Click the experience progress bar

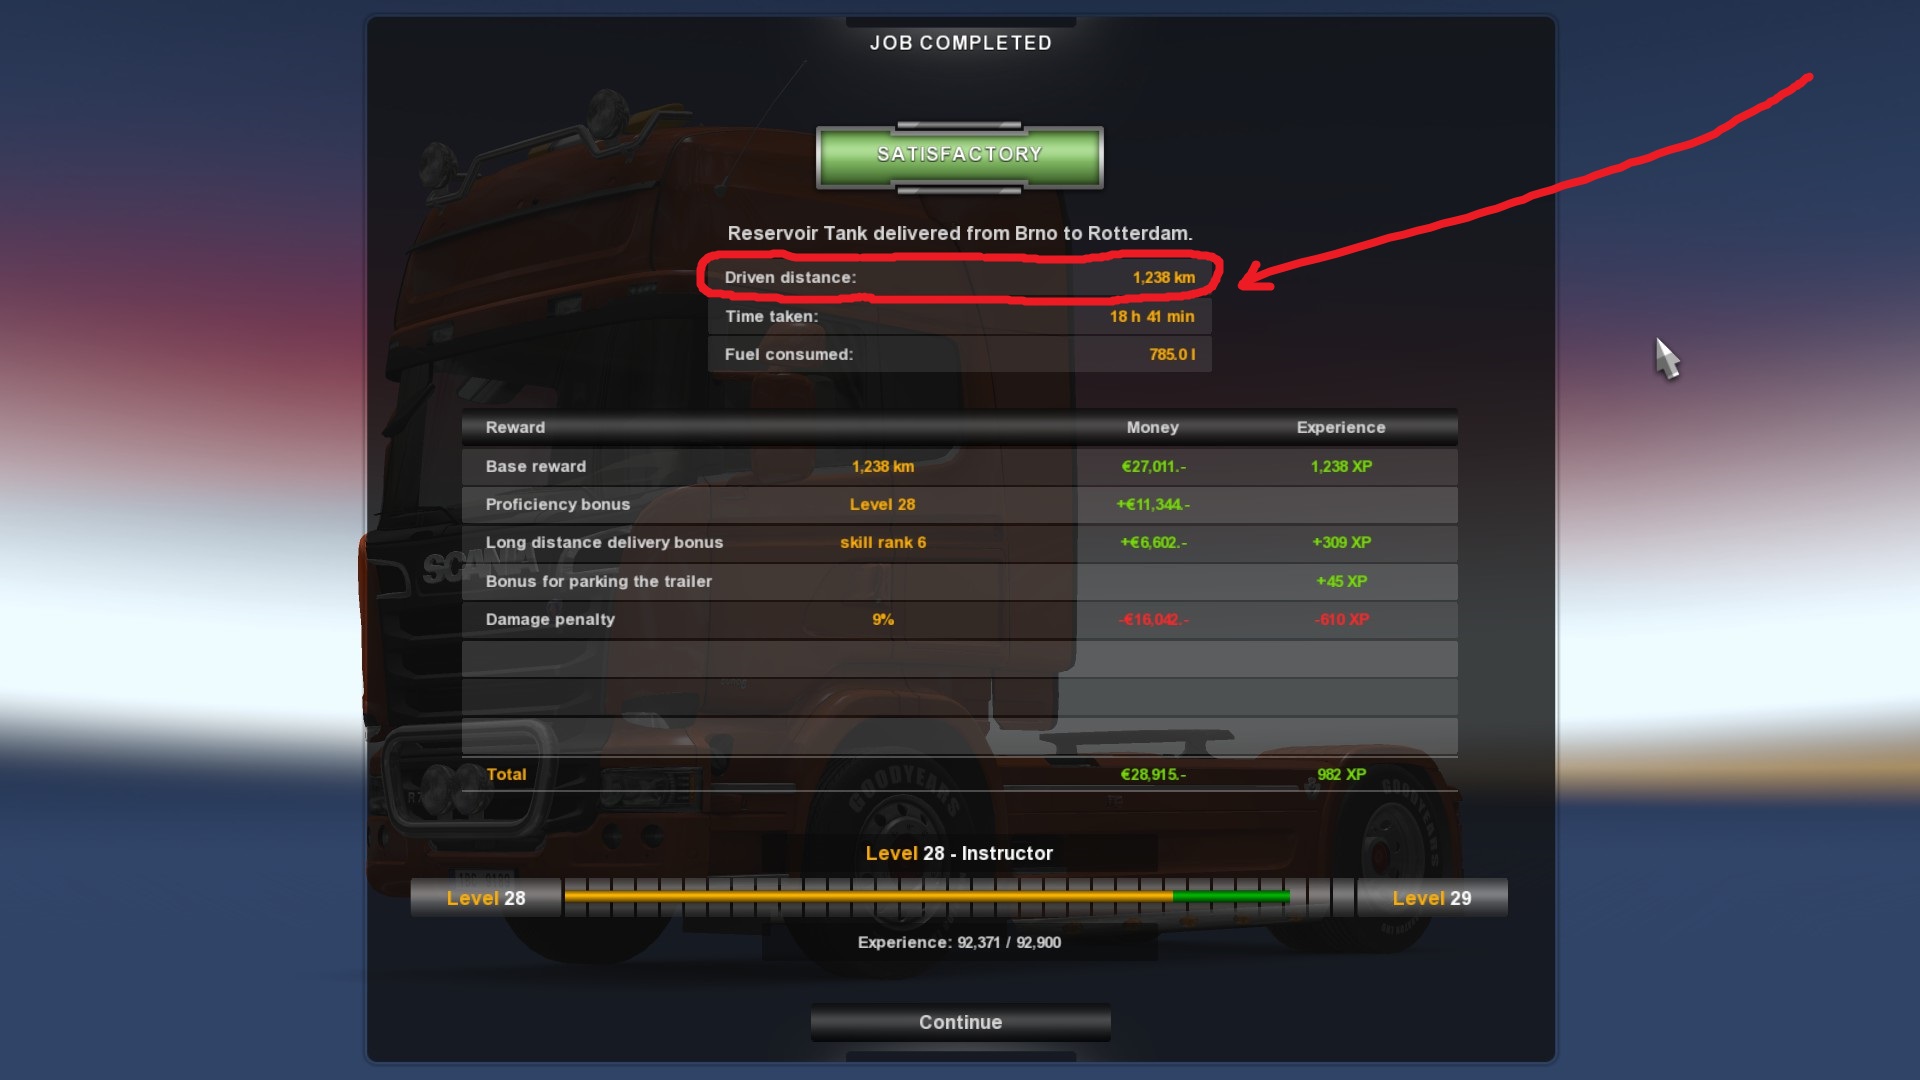pyautogui.click(x=960, y=897)
